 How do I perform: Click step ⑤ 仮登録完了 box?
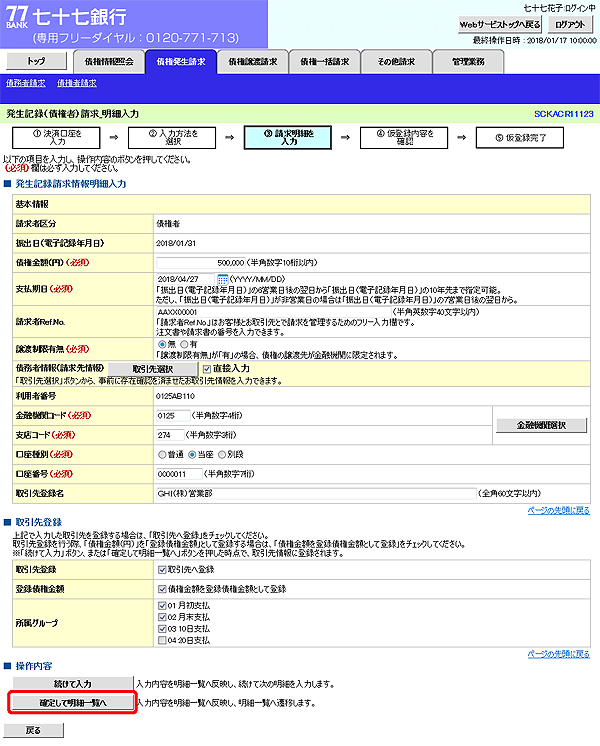point(520,137)
